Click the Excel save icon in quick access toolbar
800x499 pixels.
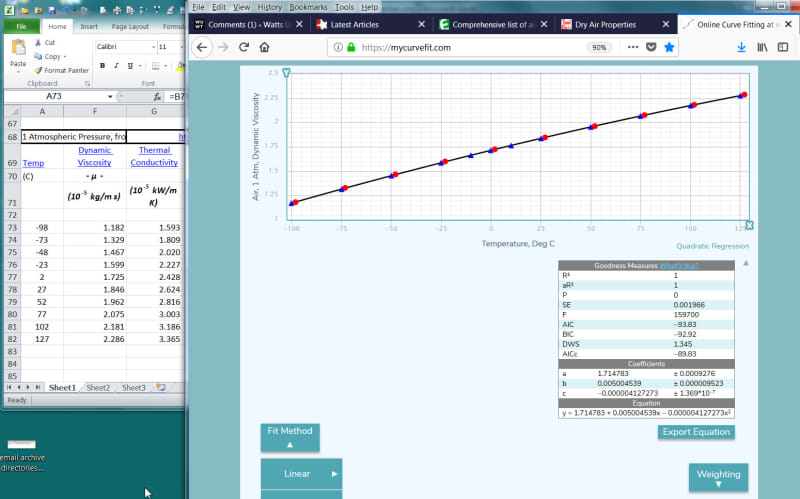point(52,10)
